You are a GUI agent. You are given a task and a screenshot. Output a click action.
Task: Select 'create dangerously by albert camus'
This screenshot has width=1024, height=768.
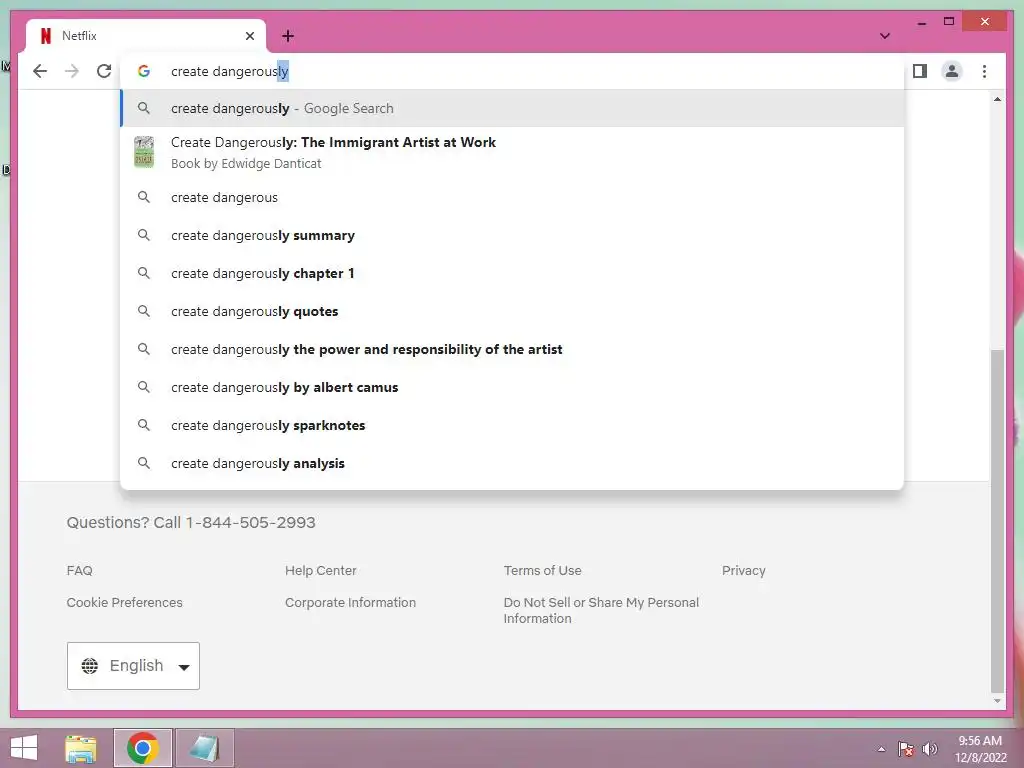(x=513, y=387)
